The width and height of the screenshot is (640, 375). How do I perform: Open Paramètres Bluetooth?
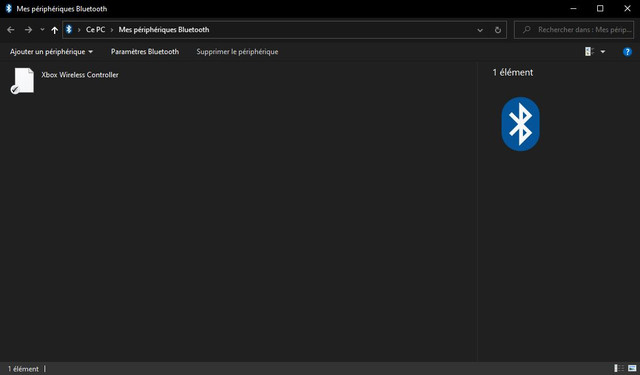pyautogui.click(x=145, y=52)
